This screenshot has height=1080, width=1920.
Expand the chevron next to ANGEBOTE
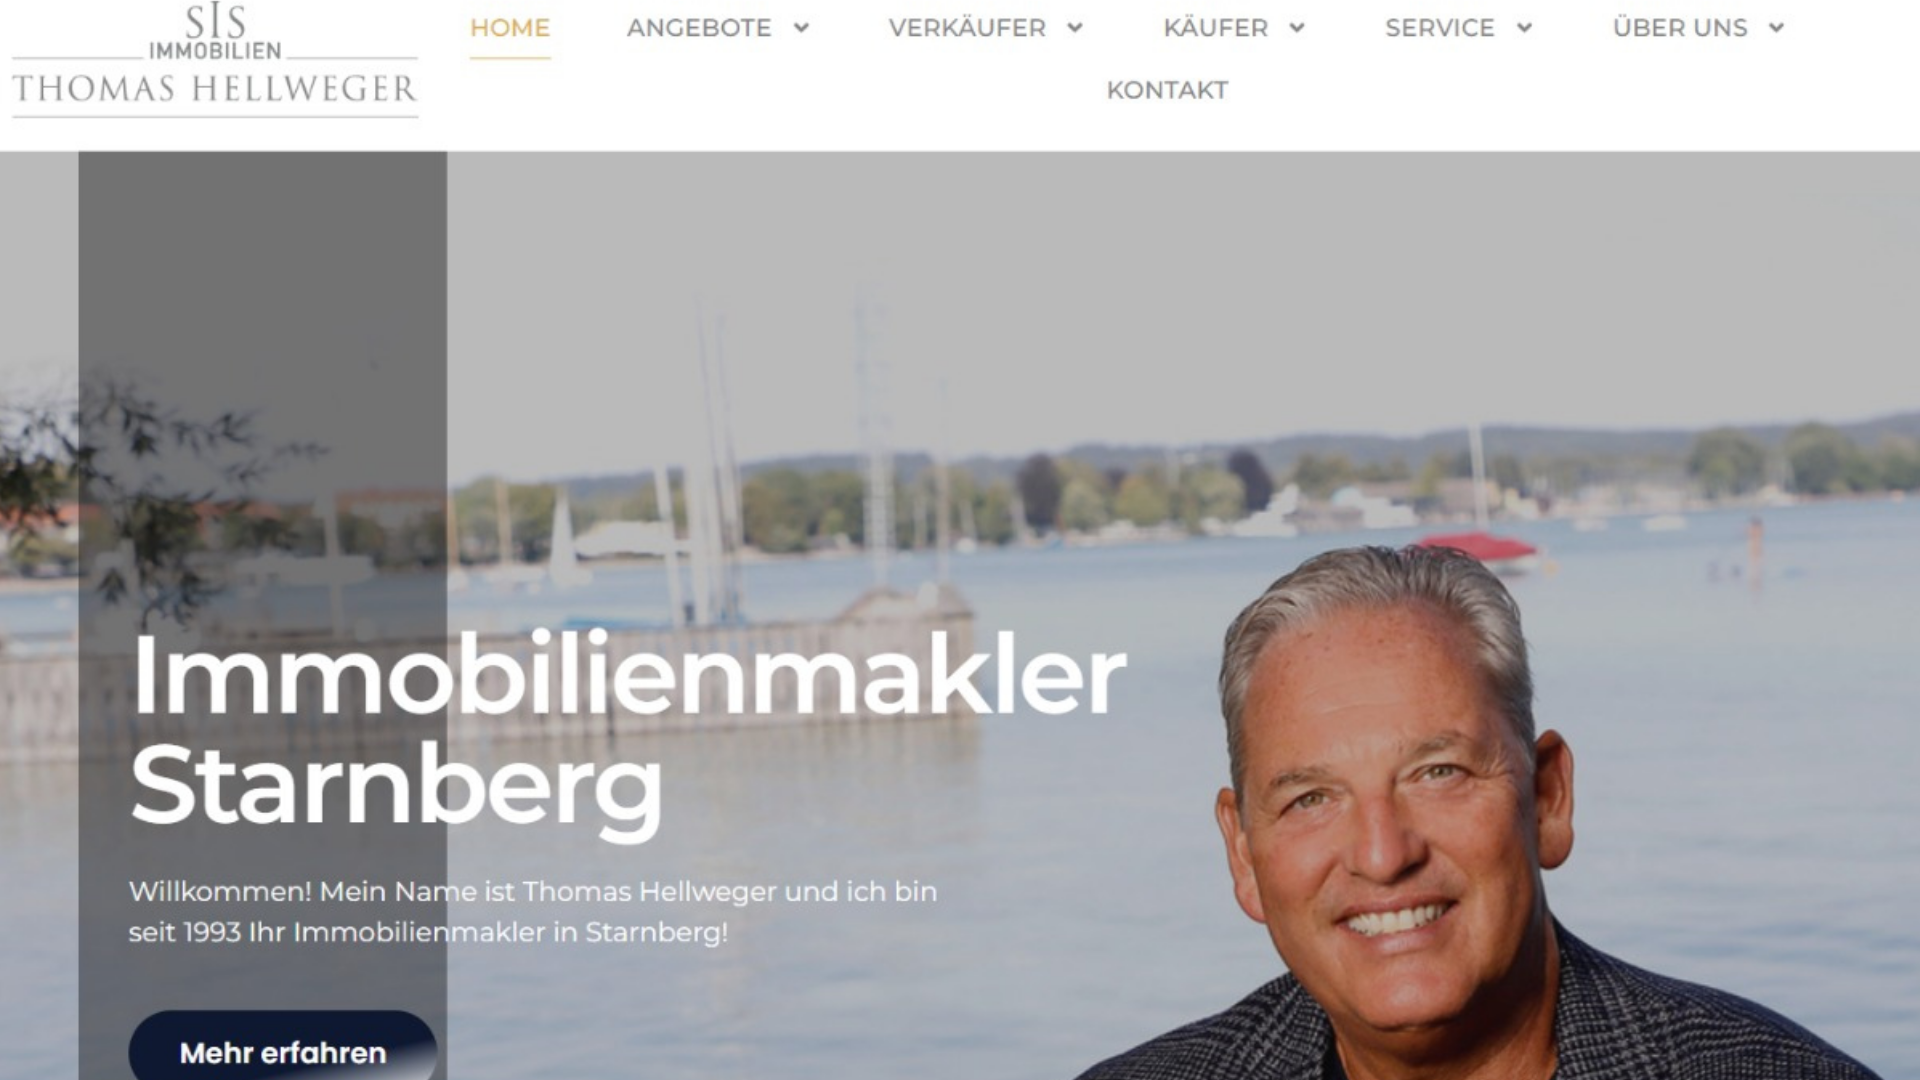pyautogui.click(x=801, y=28)
